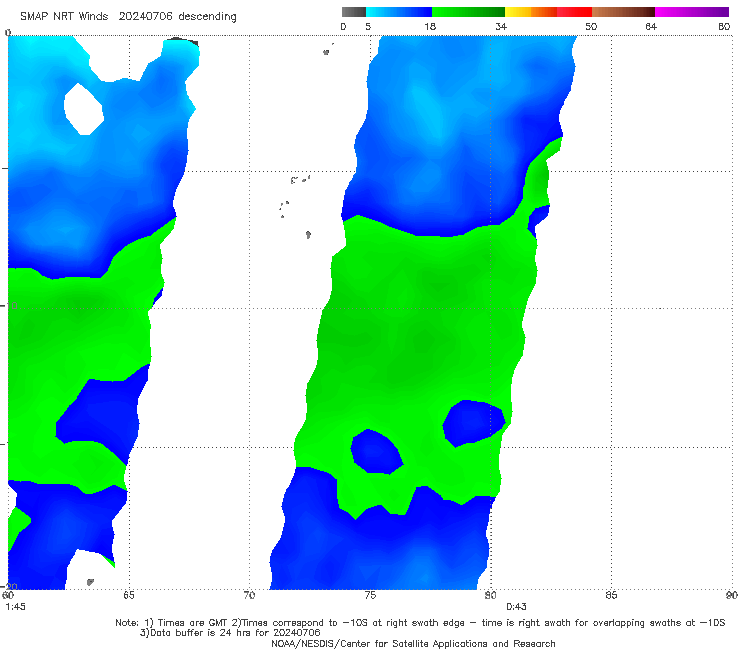Click the colorbar label '64'
The image size is (740, 650).
coord(651,26)
